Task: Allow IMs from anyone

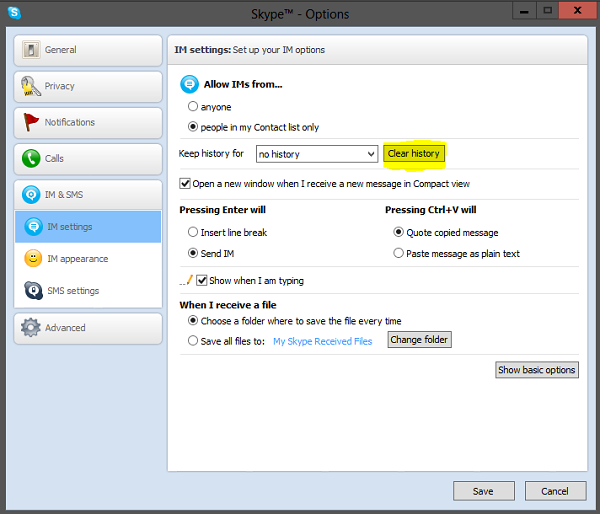Action: tap(193, 107)
